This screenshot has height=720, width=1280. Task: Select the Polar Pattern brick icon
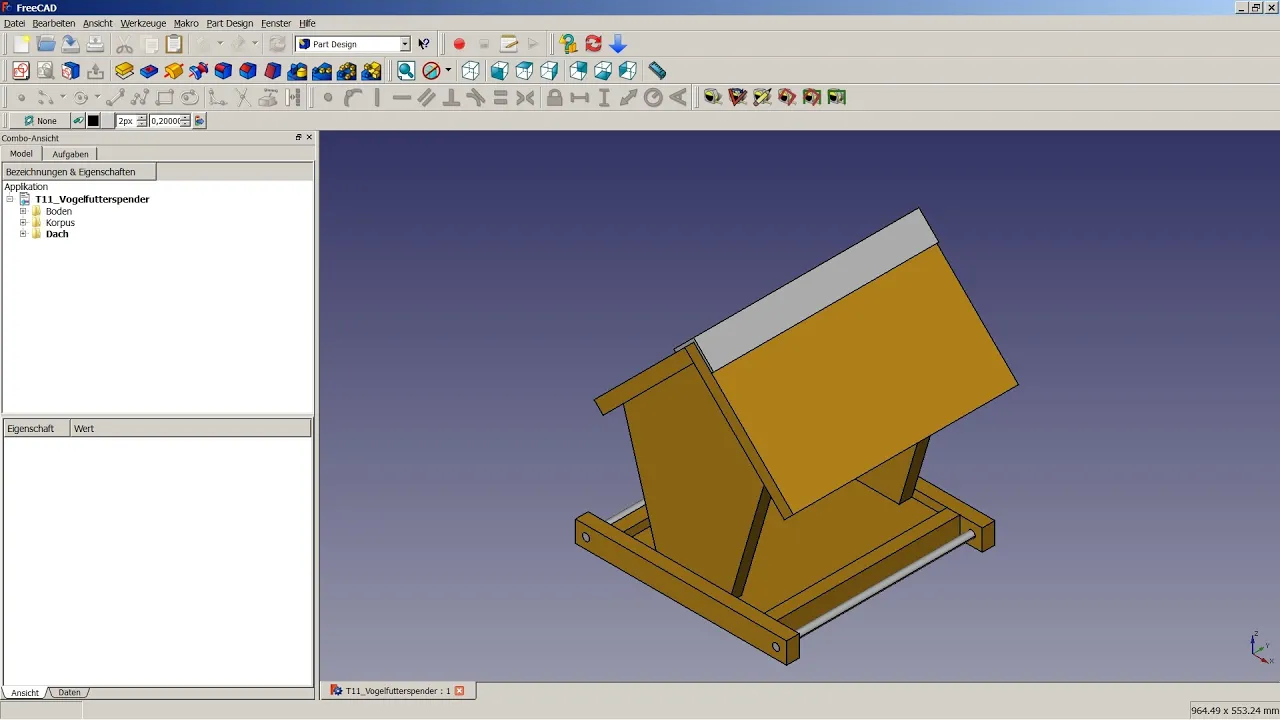coord(347,71)
